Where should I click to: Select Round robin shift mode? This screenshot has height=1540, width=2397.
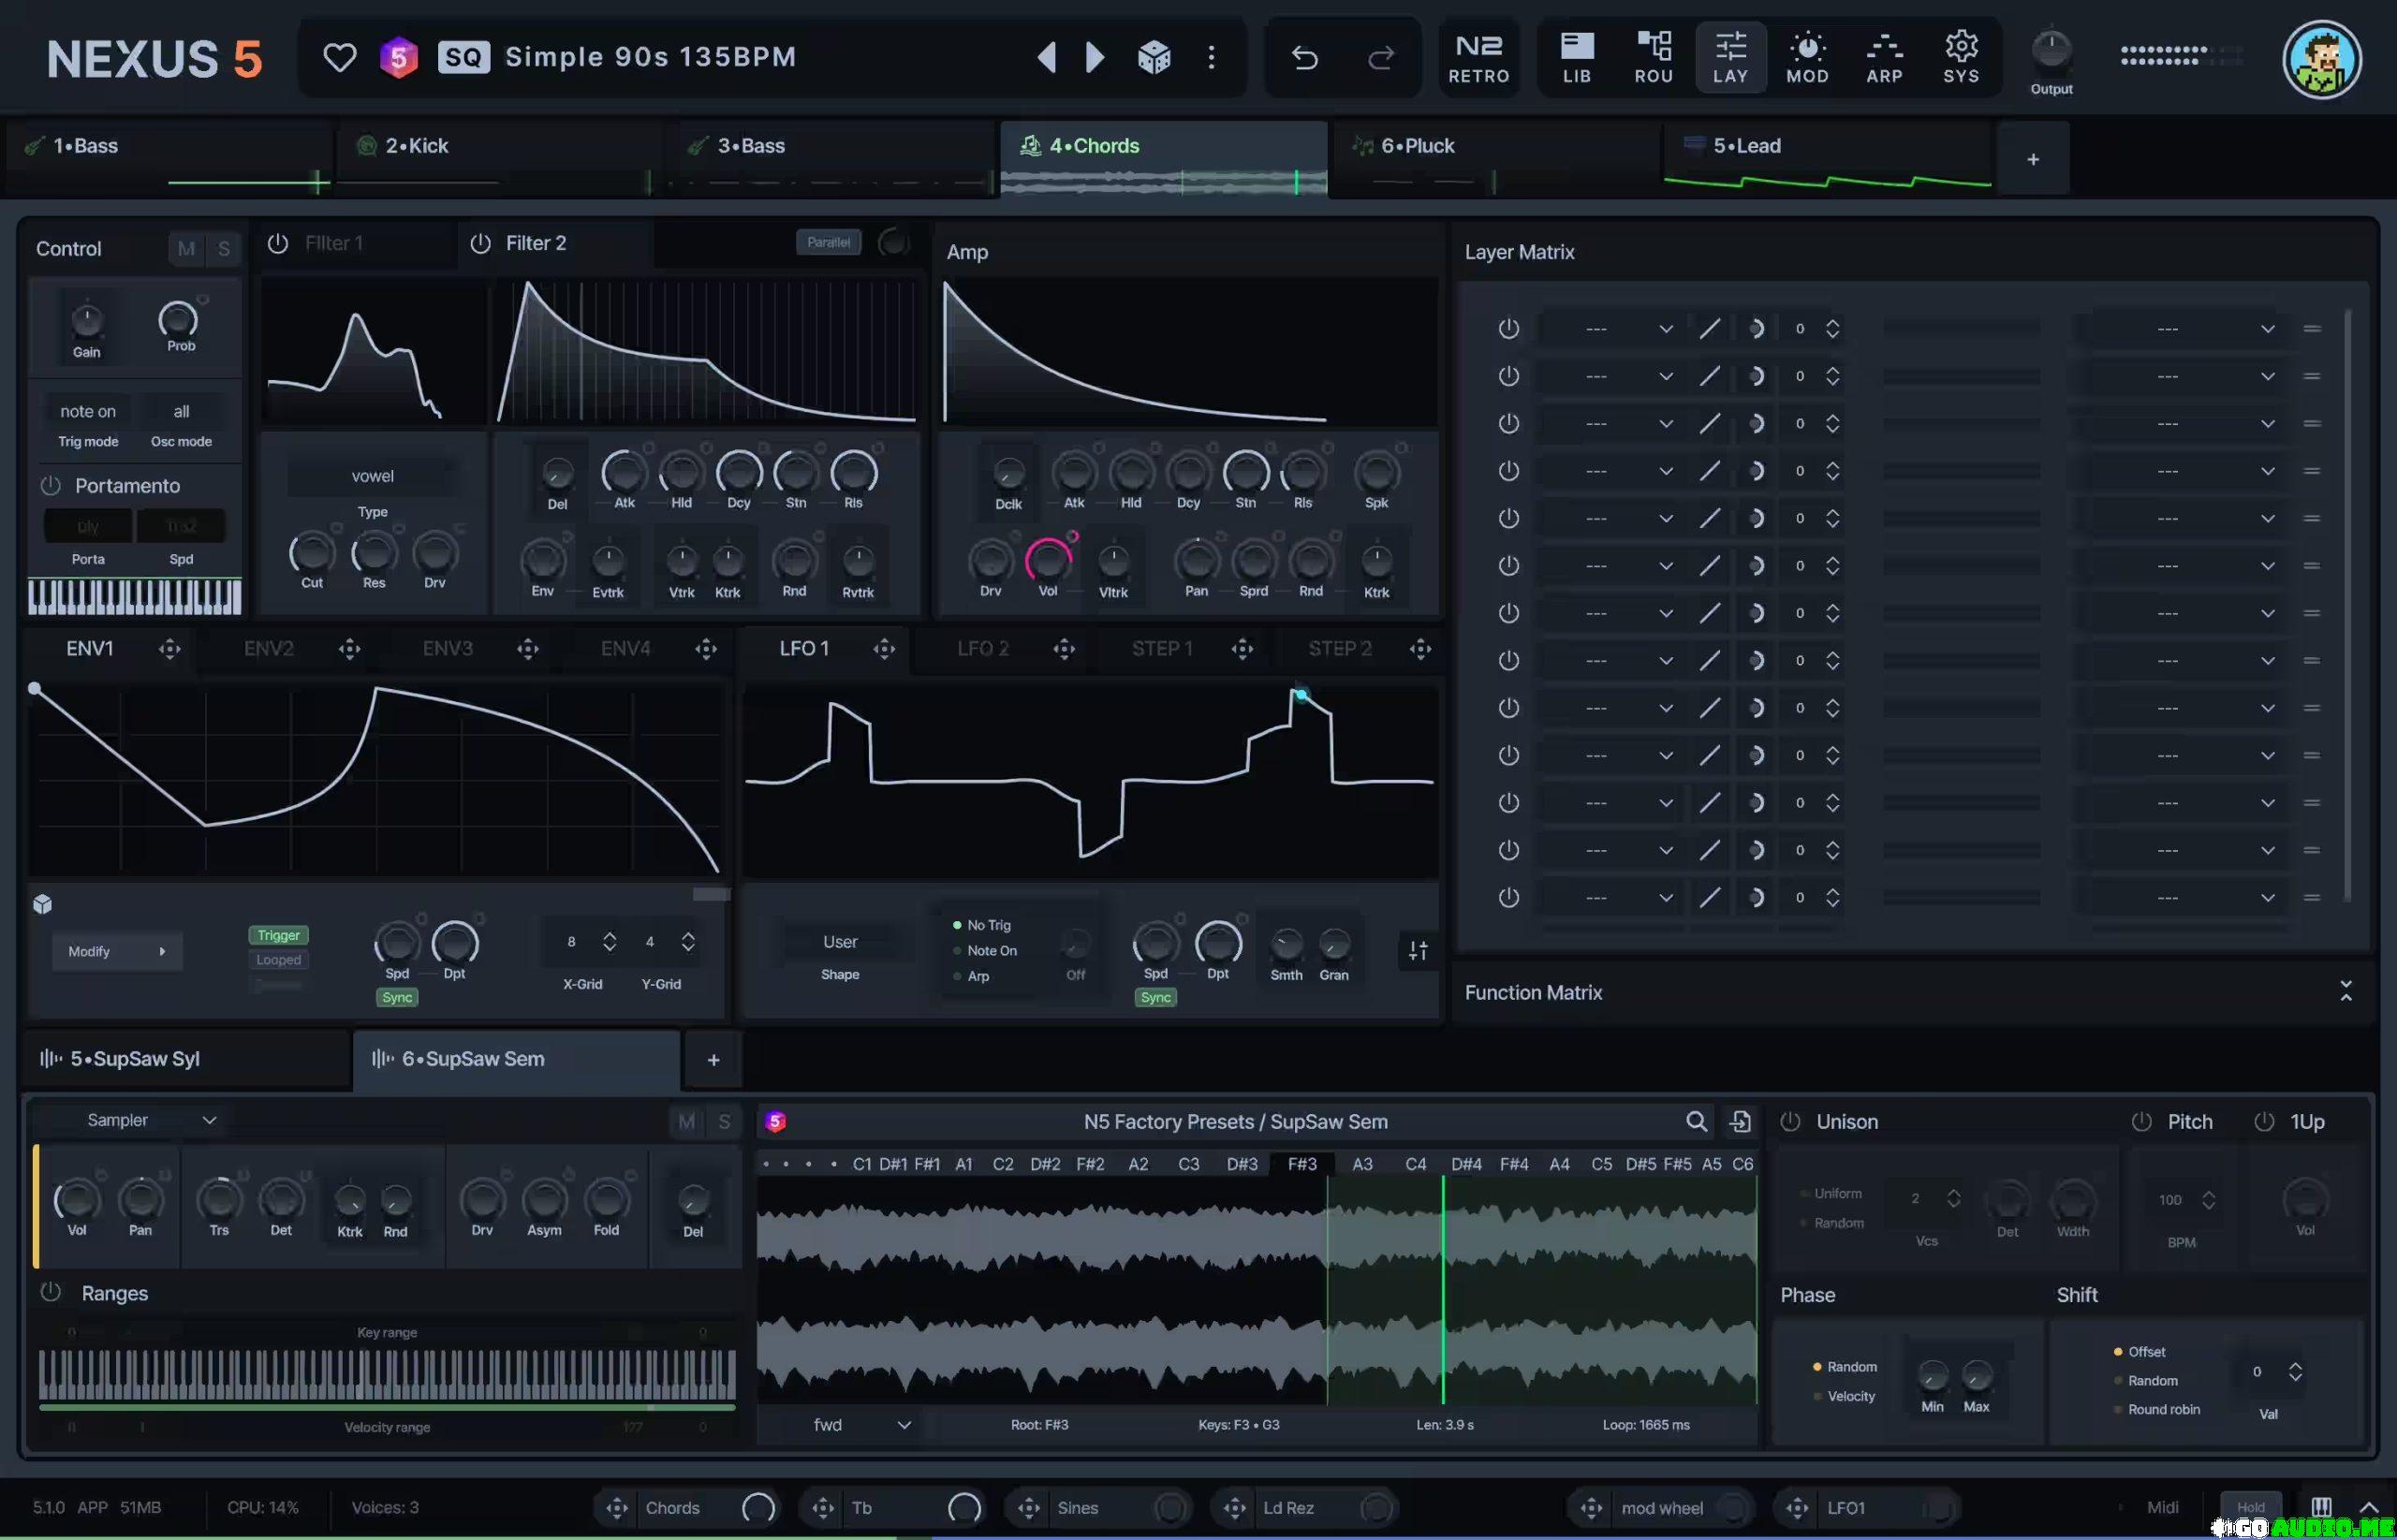[2156, 1409]
